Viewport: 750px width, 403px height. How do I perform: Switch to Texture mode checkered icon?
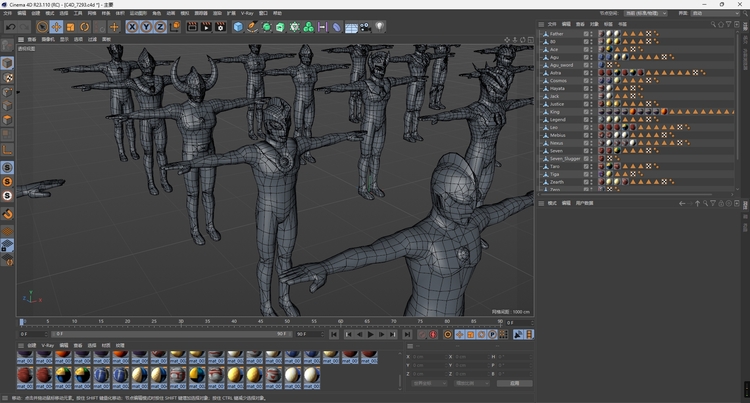click(7, 77)
